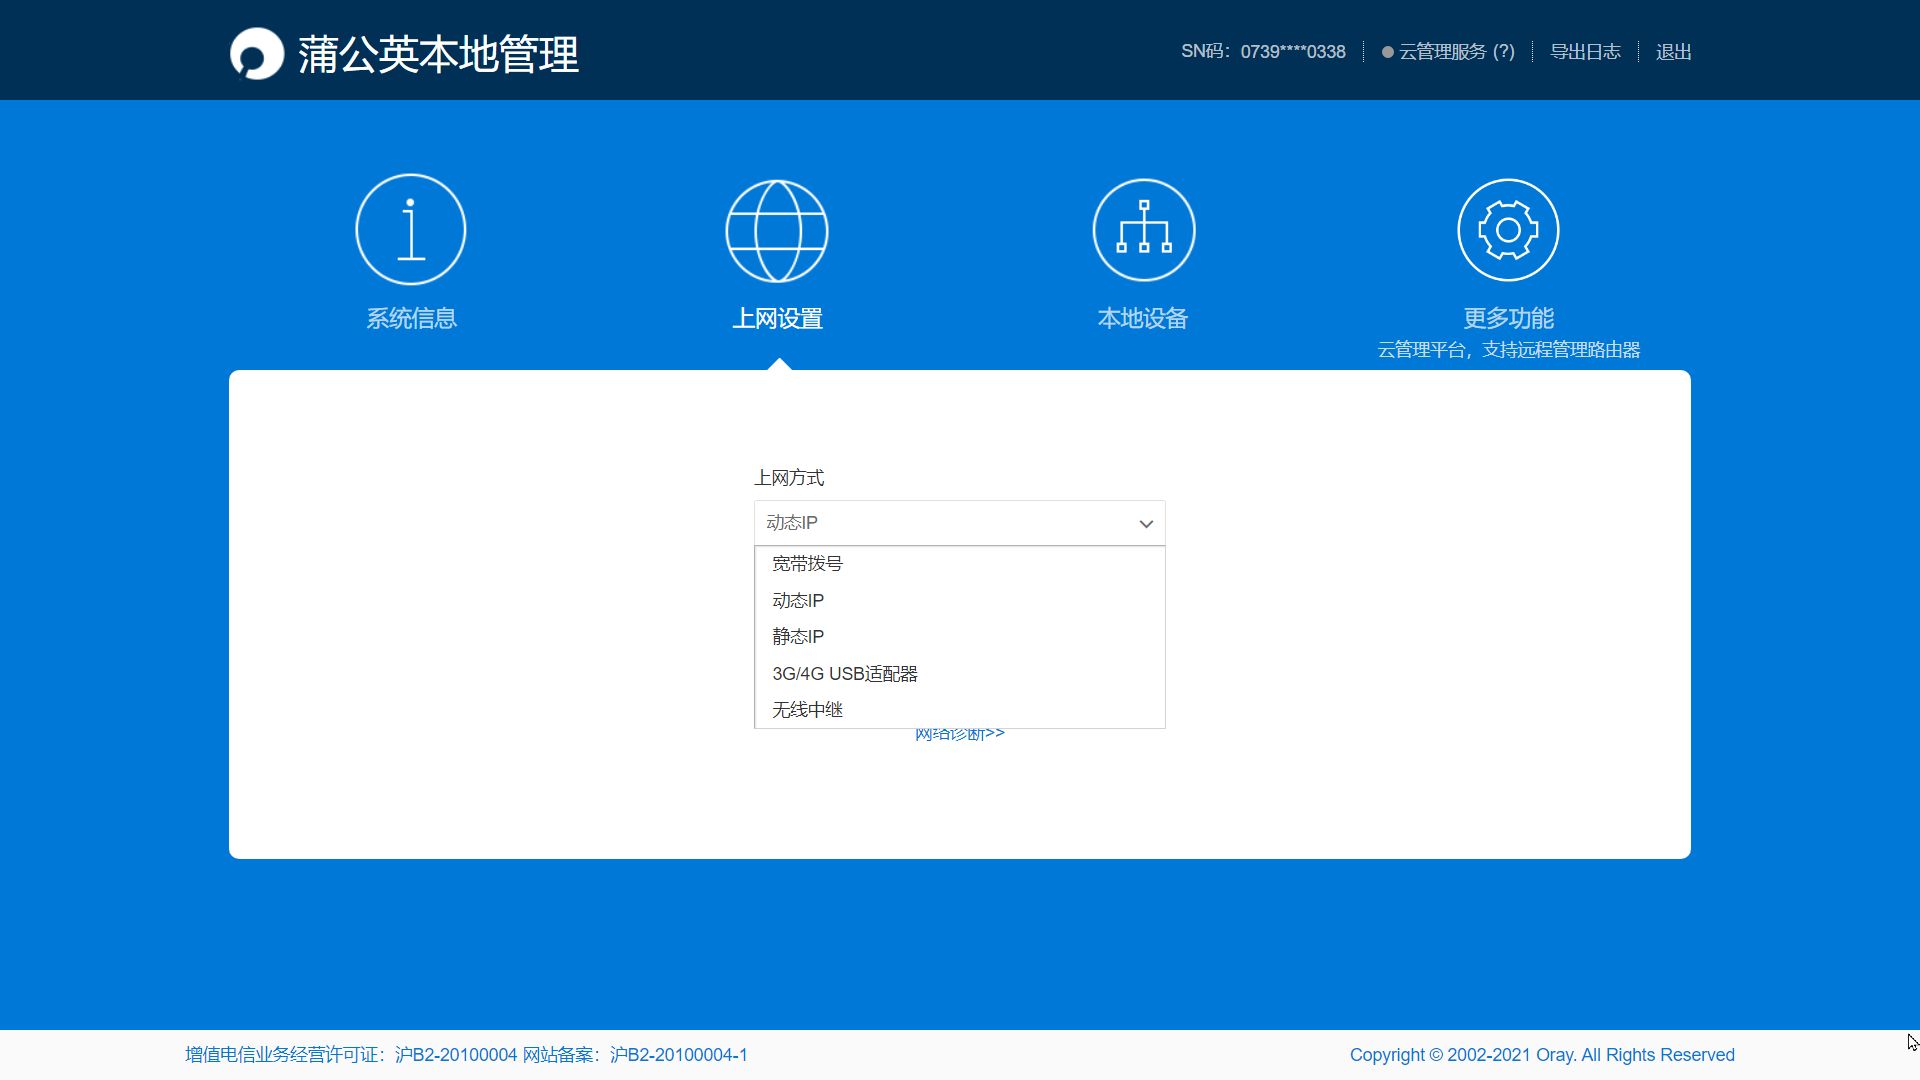Screen dimensions: 1920x1080
Task: Choose 动态IP option in the list
Action: 798,600
